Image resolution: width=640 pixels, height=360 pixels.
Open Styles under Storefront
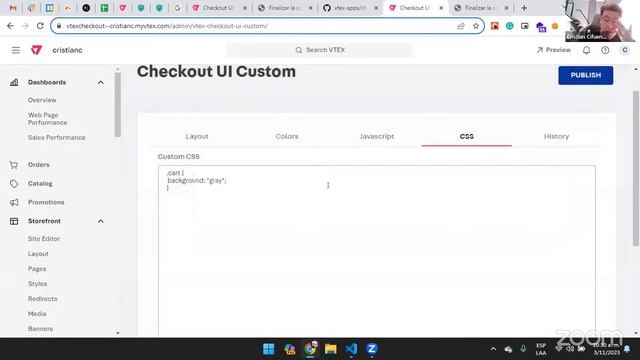(x=37, y=284)
